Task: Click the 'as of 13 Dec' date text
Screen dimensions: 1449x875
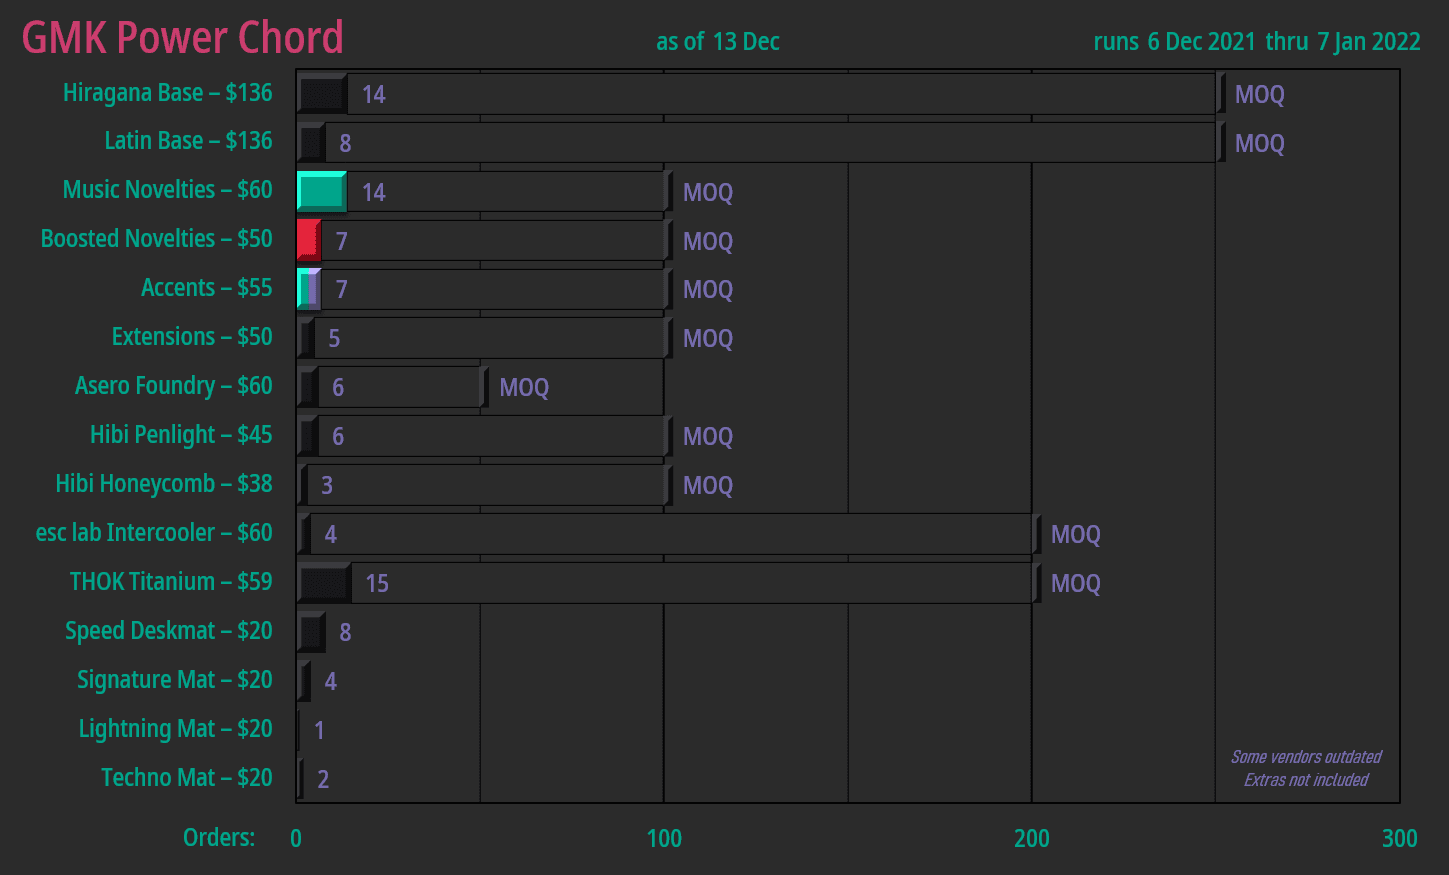Action: click(x=717, y=42)
